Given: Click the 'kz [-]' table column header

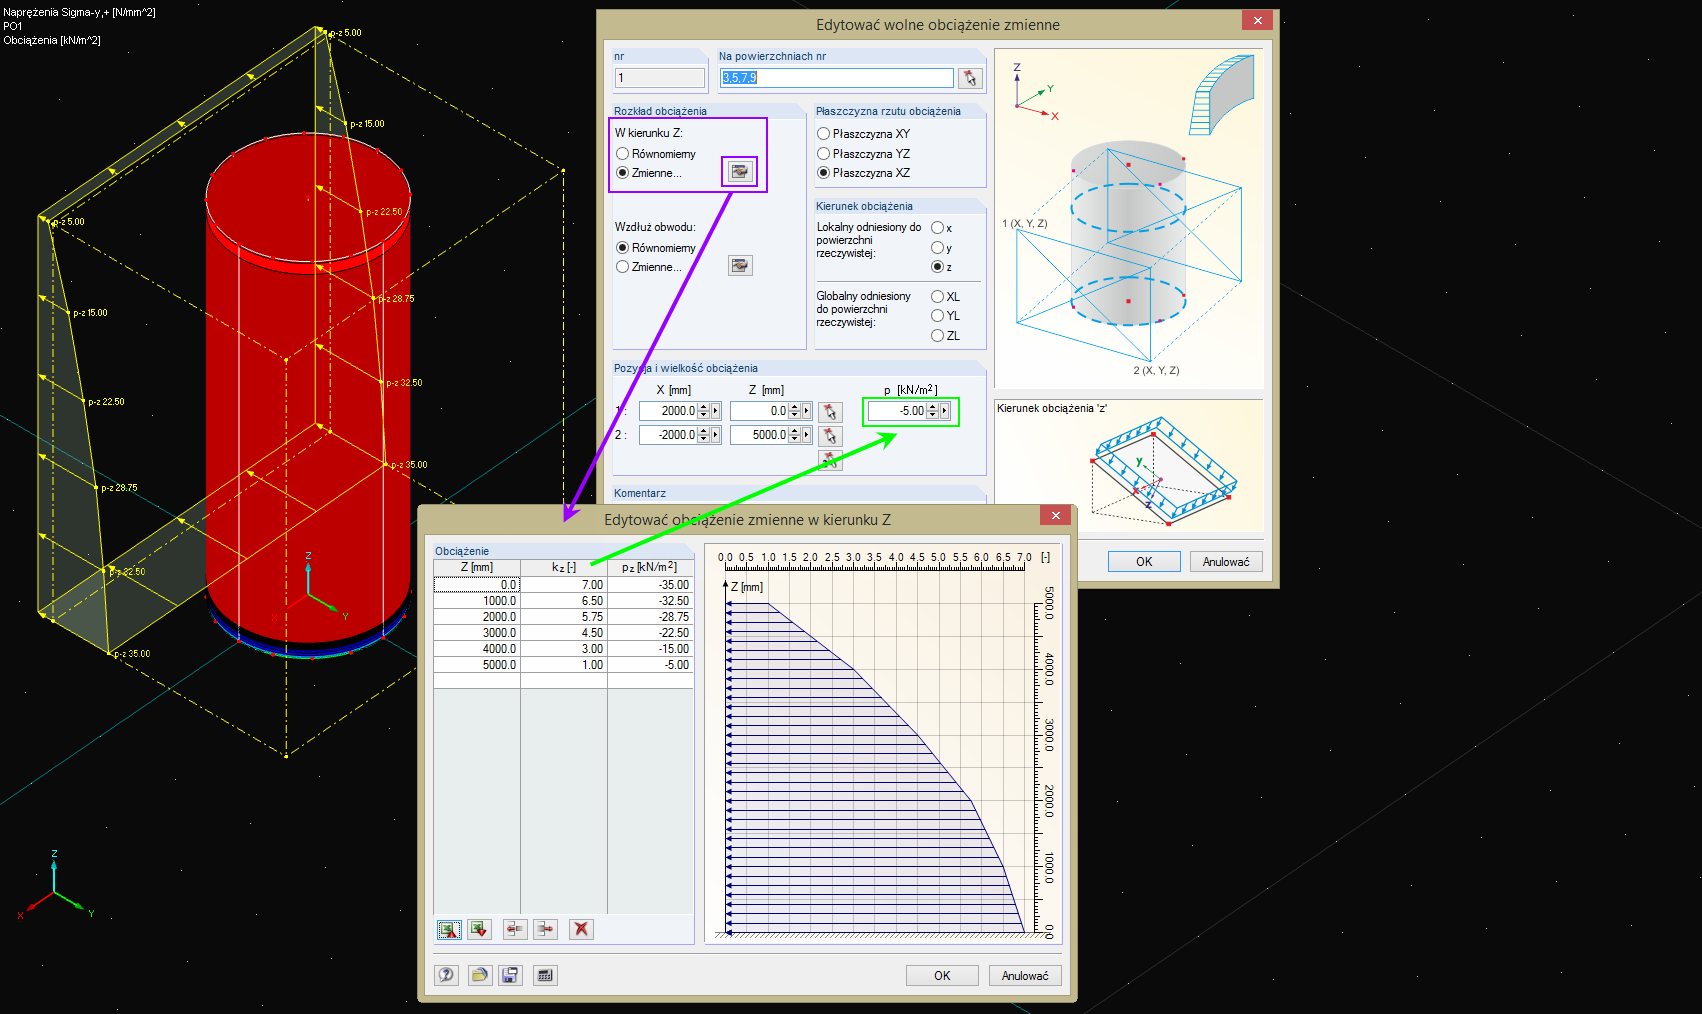Looking at the screenshot, I should pos(564,567).
